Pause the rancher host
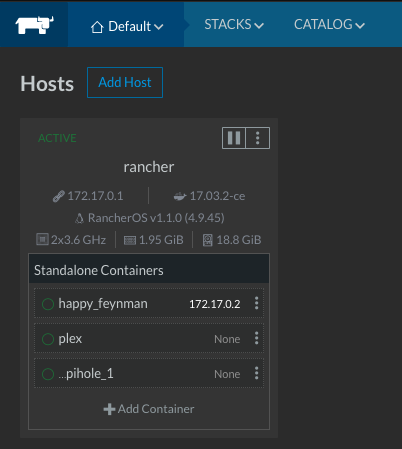The width and height of the screenshot is (402, 449). 234,138
